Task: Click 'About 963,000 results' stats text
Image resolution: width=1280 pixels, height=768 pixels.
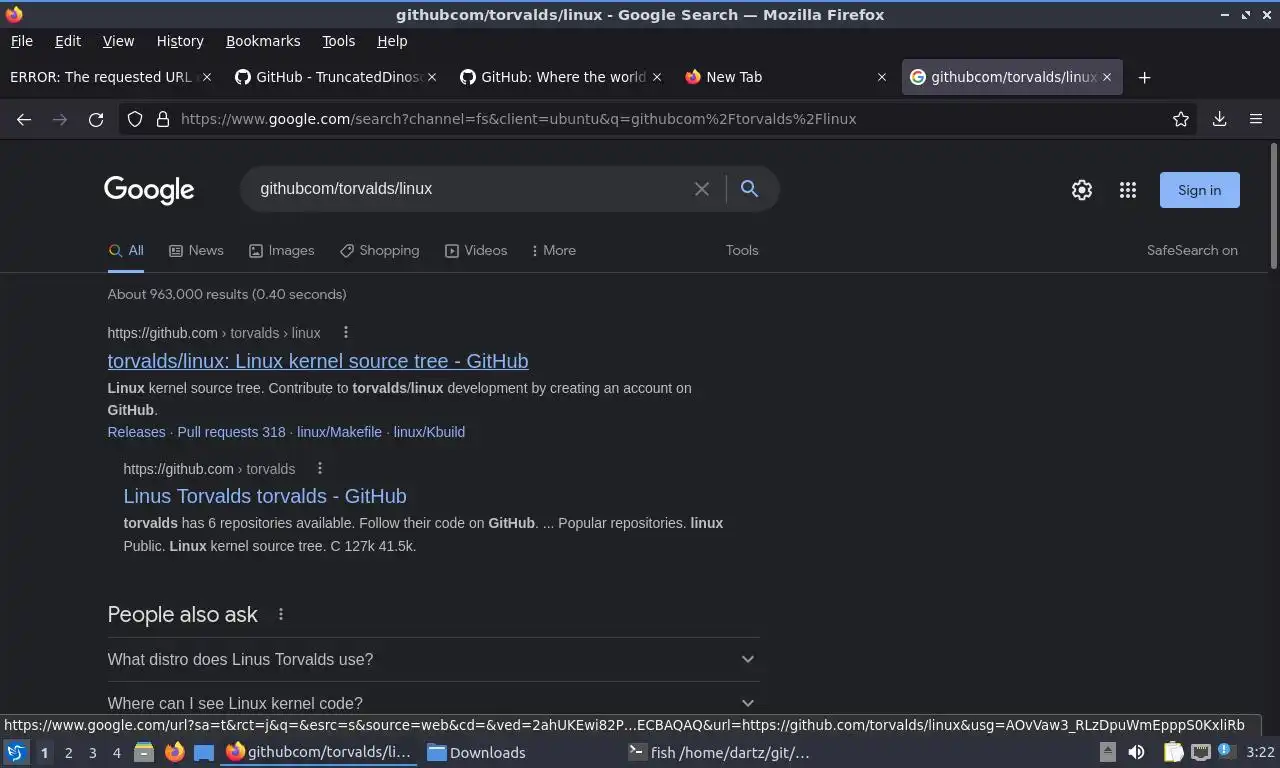Action: tap(227, 294)
